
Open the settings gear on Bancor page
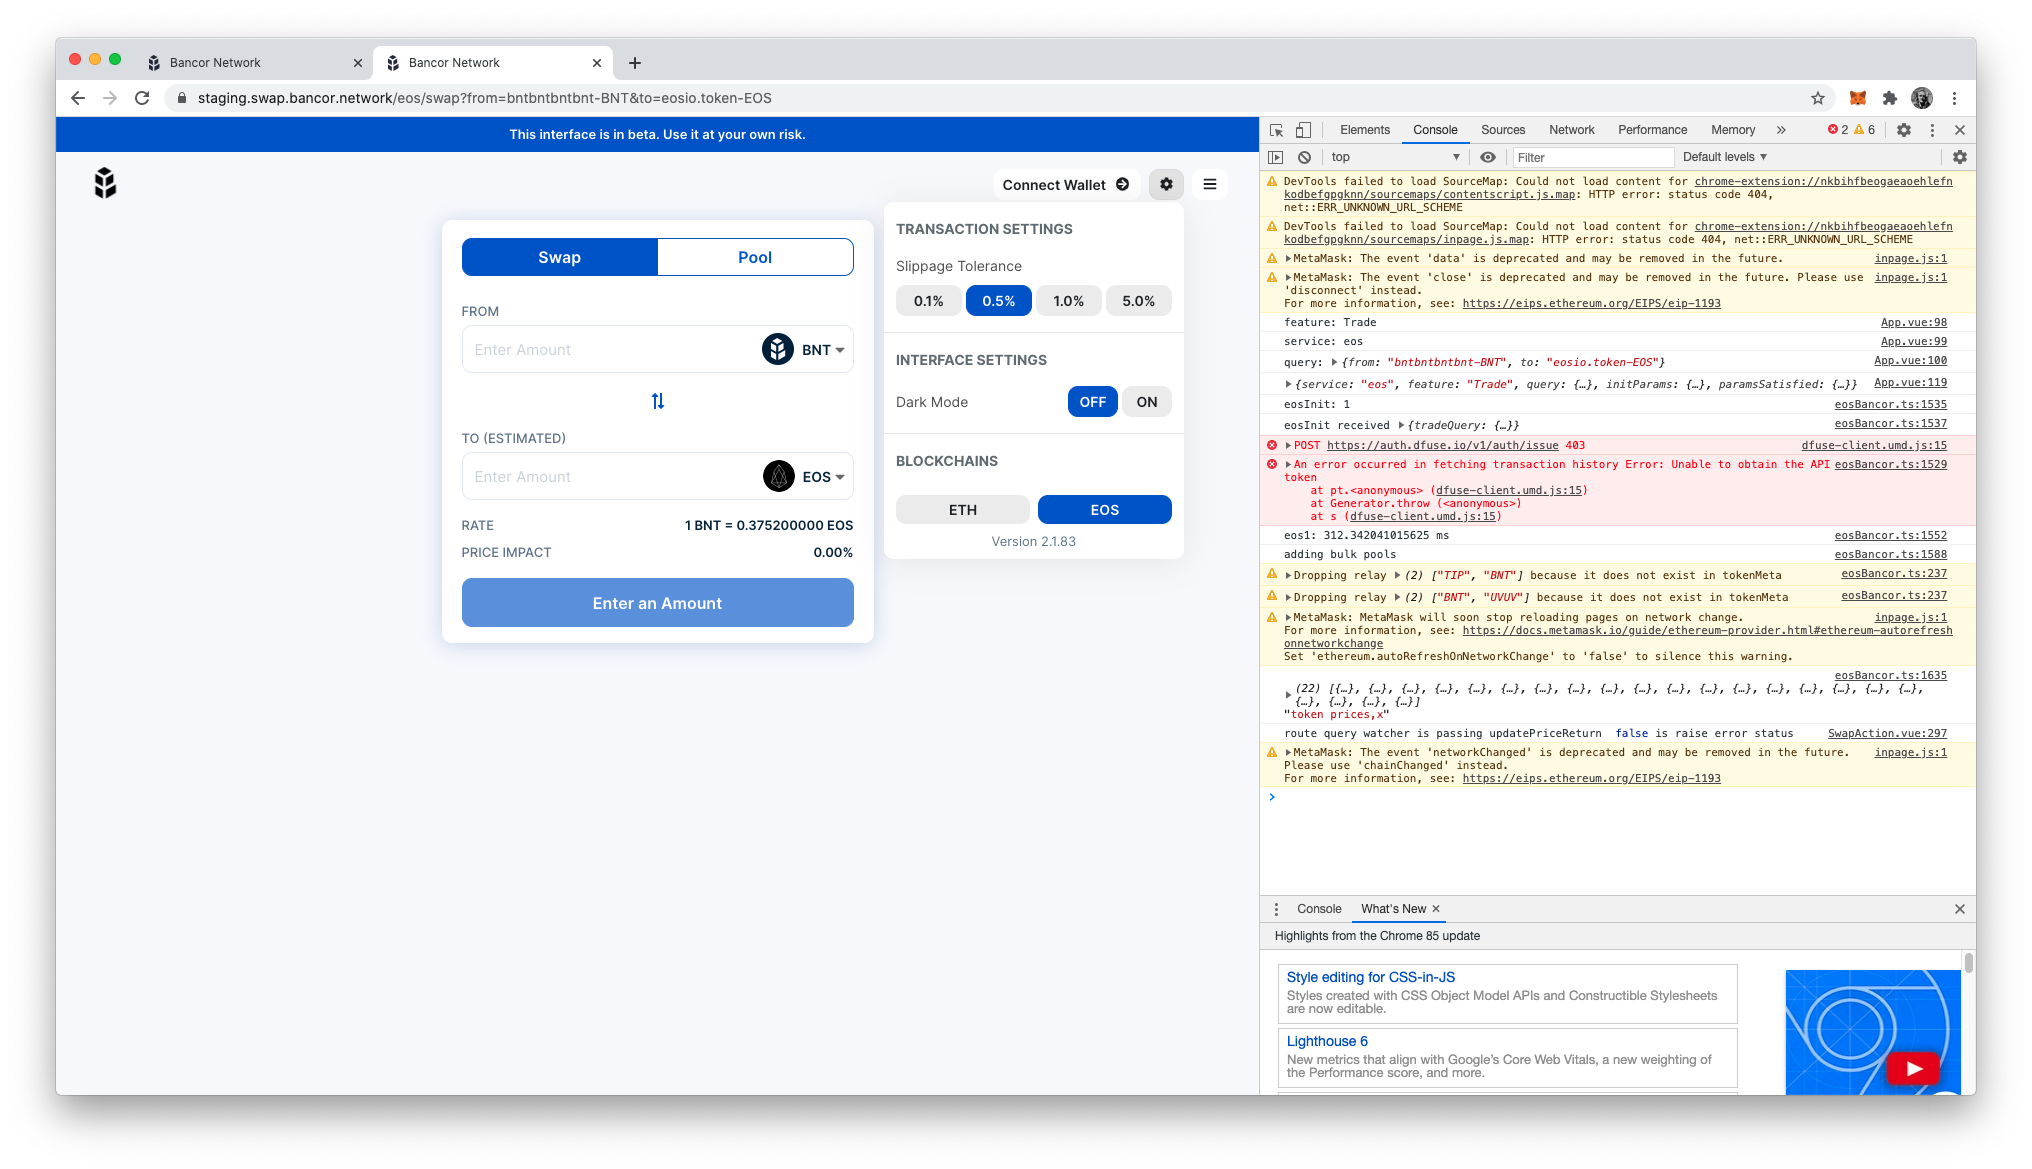click(x=1166, y=184)
